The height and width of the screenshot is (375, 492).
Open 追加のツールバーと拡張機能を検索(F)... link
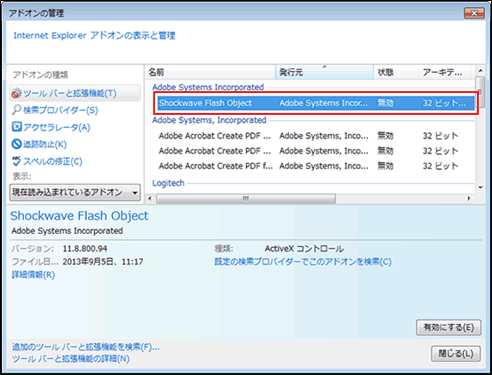(86, 347)
